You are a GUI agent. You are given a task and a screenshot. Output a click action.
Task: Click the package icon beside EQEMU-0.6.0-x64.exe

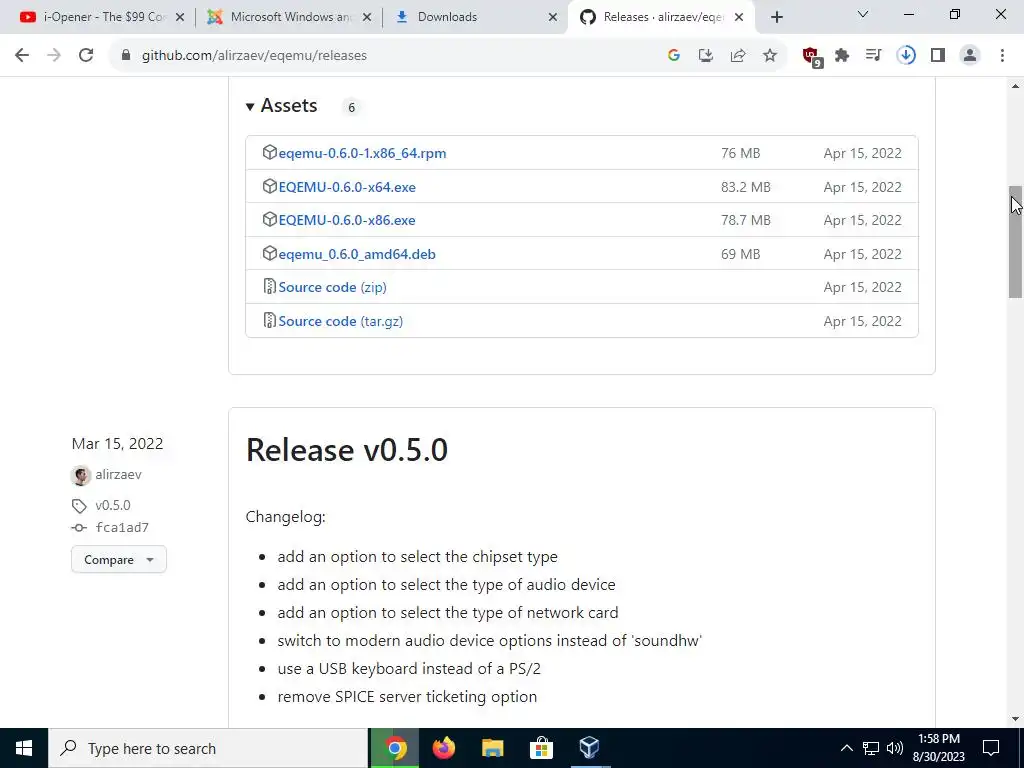[x=270, y=186]
